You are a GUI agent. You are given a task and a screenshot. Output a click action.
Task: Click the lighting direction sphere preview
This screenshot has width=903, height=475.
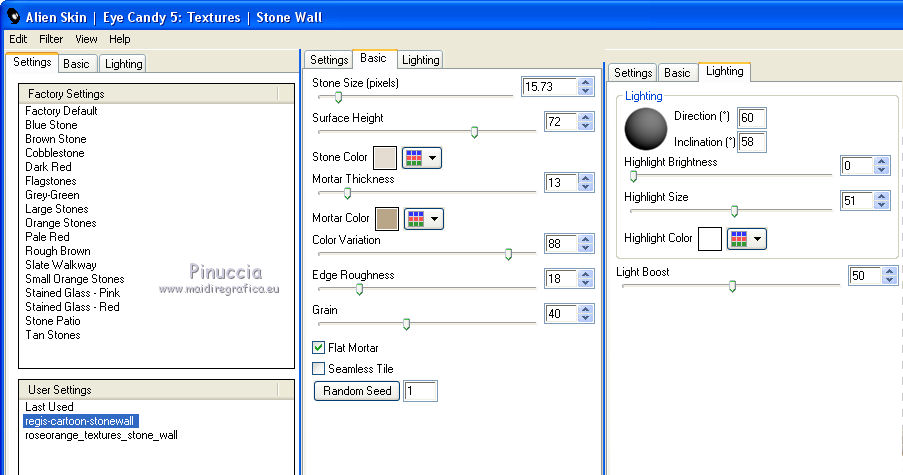[646, 129]
